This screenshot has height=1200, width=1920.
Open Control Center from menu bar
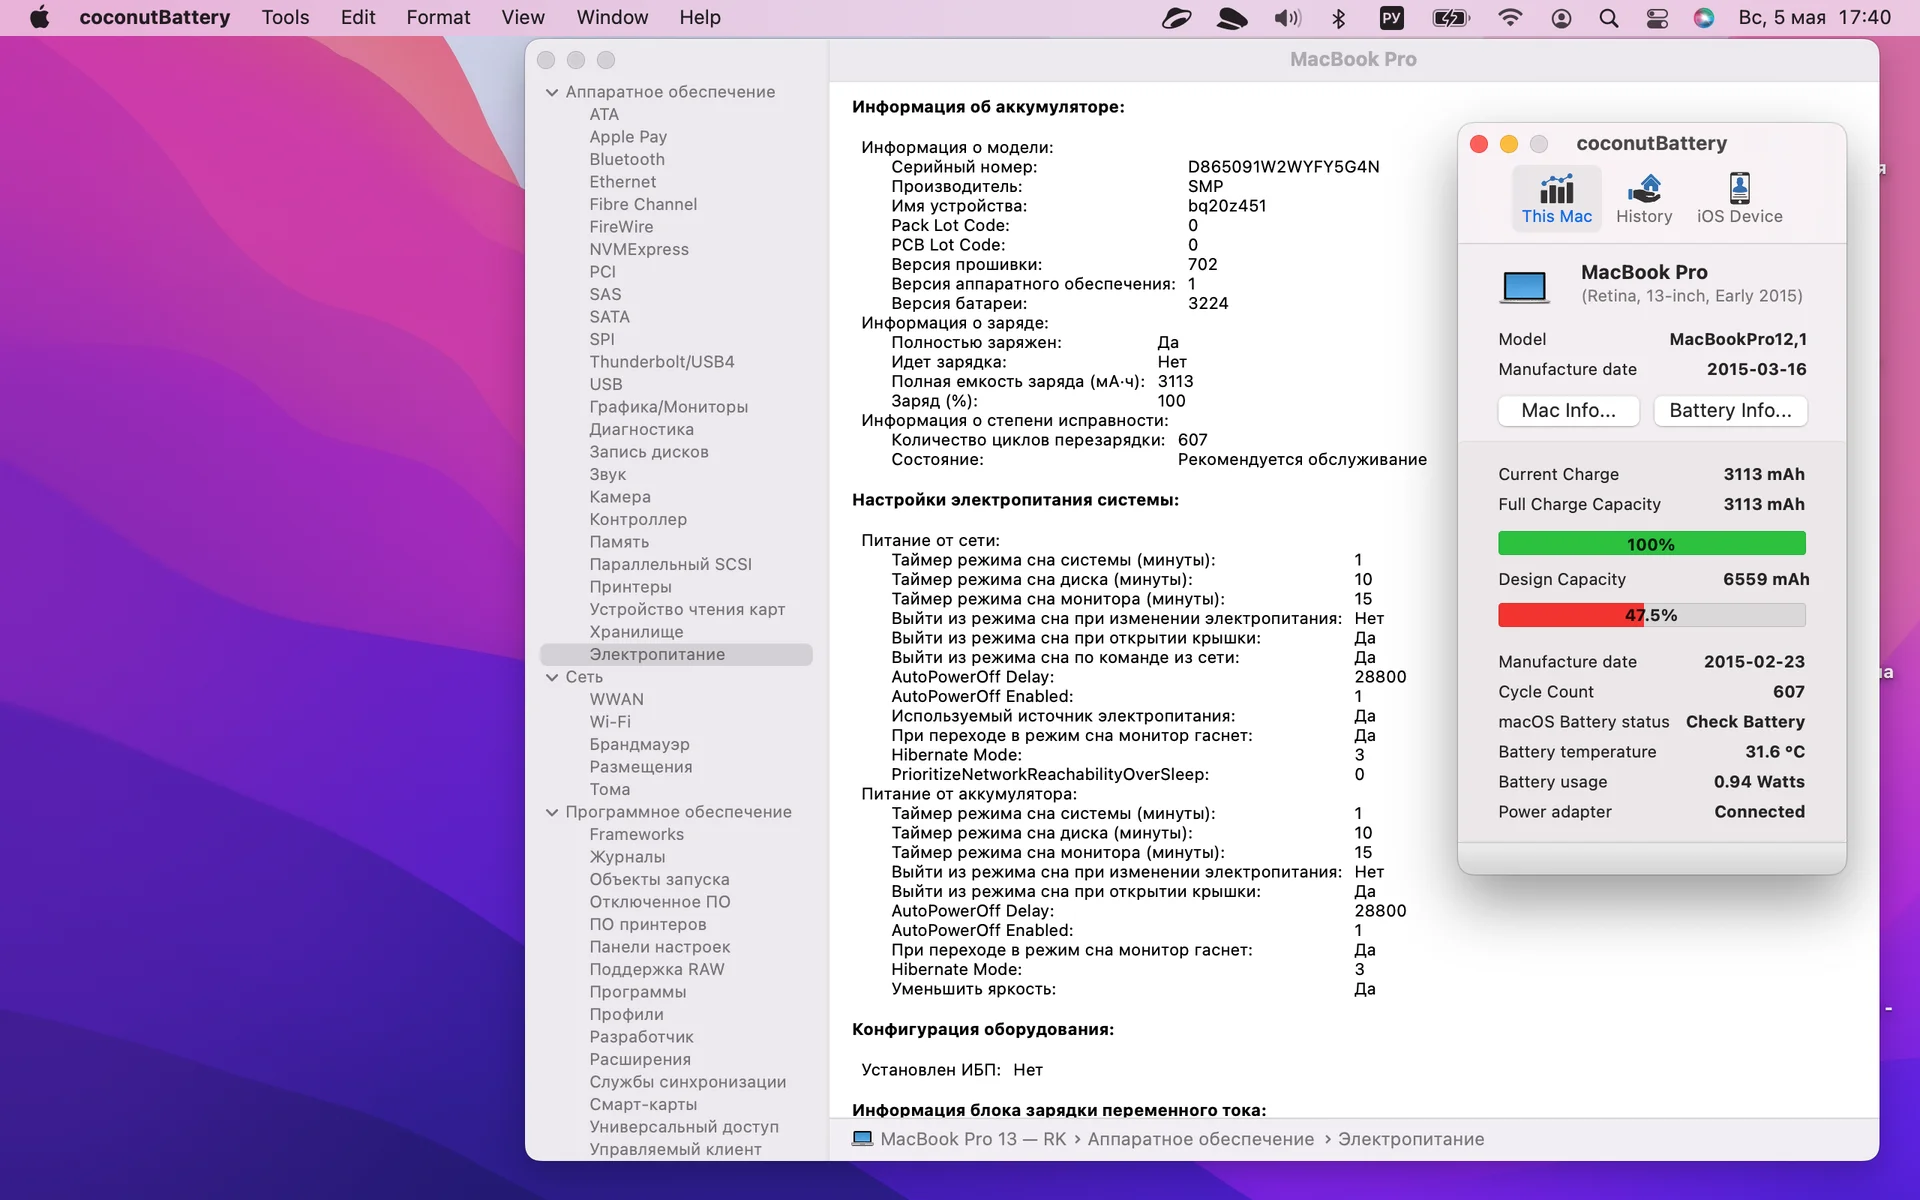click(x=1657, y=17)
